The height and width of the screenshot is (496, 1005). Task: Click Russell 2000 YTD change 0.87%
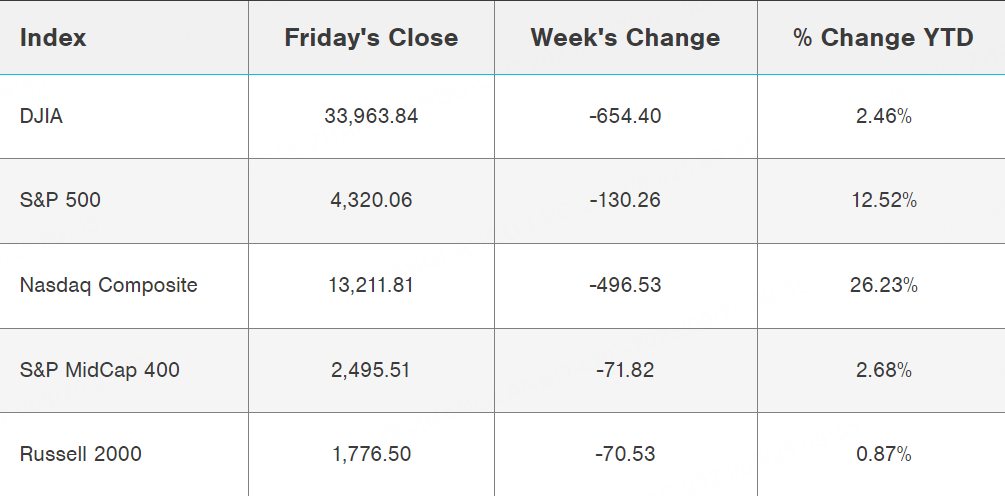(x=883, y=454)
